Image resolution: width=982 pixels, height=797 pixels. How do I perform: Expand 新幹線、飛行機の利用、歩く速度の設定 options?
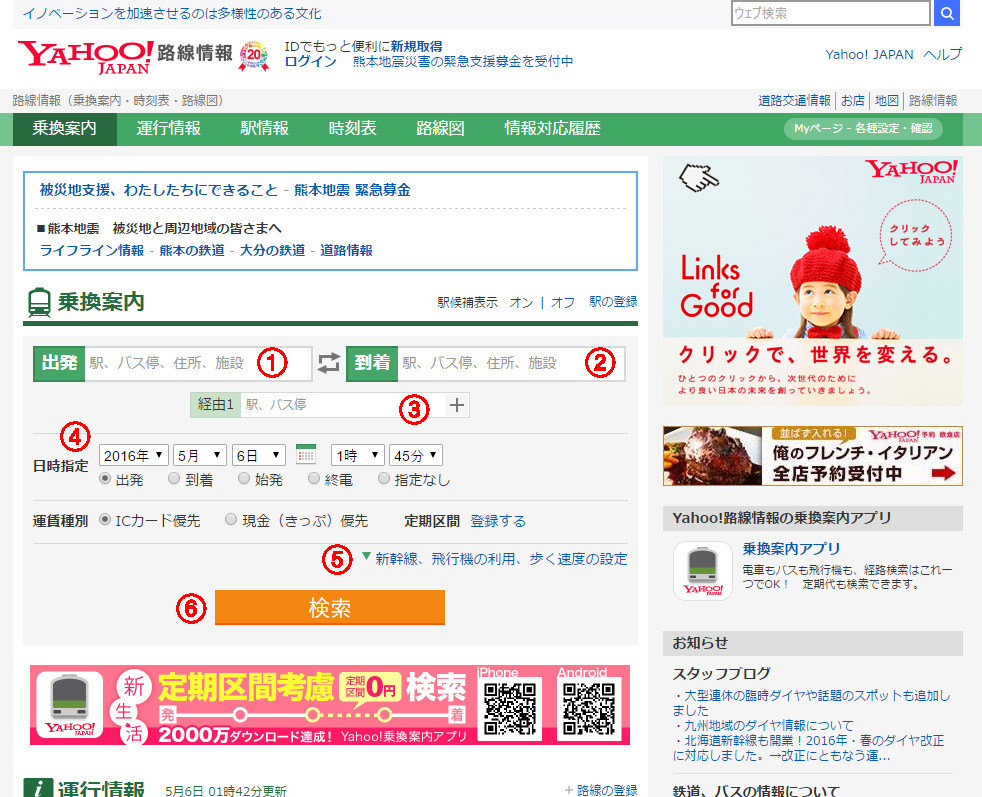point(501,558)
